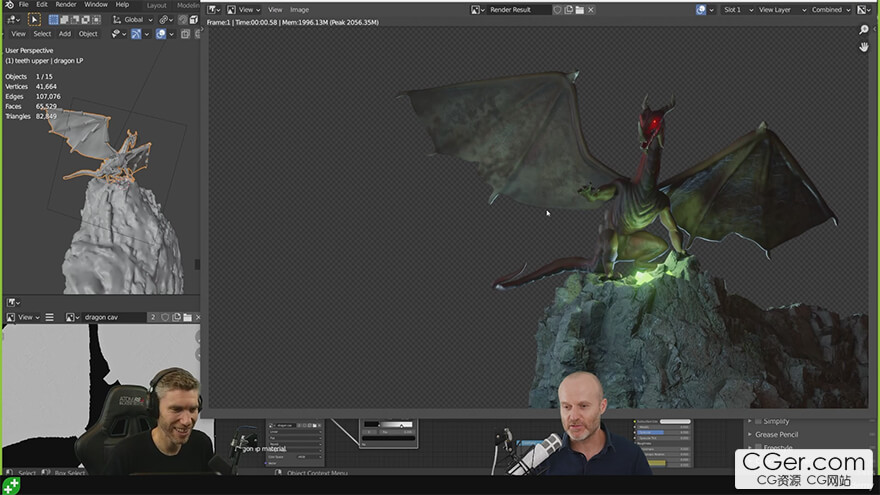Open the viewport Object menu
Screen dimensions: 880x495
coord(88,34)
